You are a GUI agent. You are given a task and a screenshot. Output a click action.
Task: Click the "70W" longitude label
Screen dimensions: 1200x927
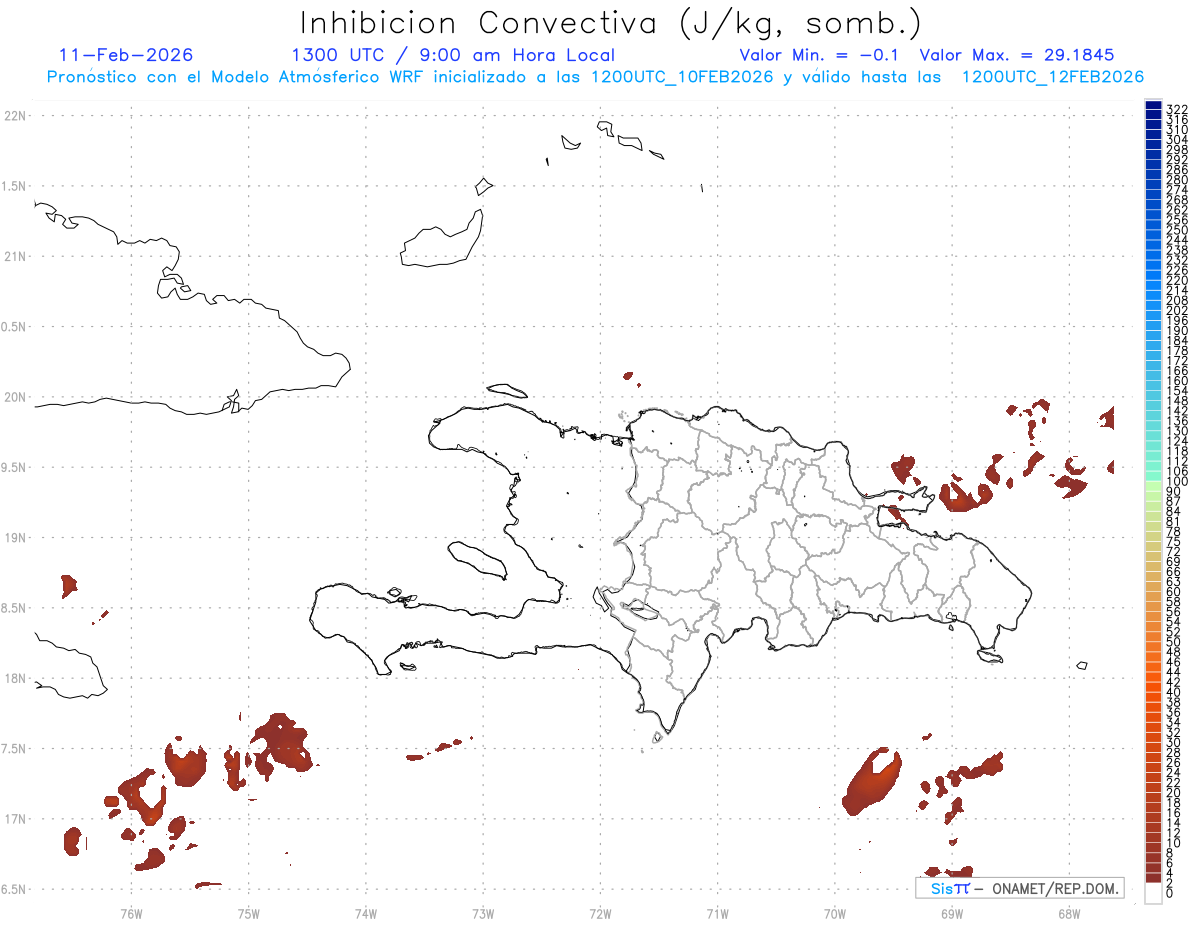835,913
